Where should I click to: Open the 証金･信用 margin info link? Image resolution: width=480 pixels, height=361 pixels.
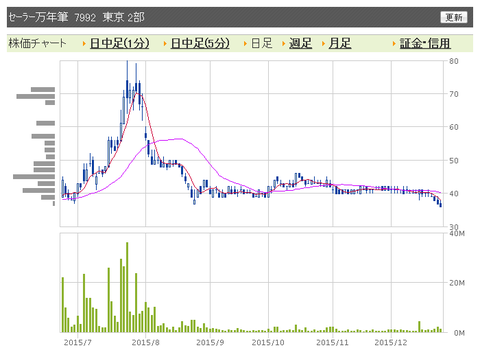[425, 43]
